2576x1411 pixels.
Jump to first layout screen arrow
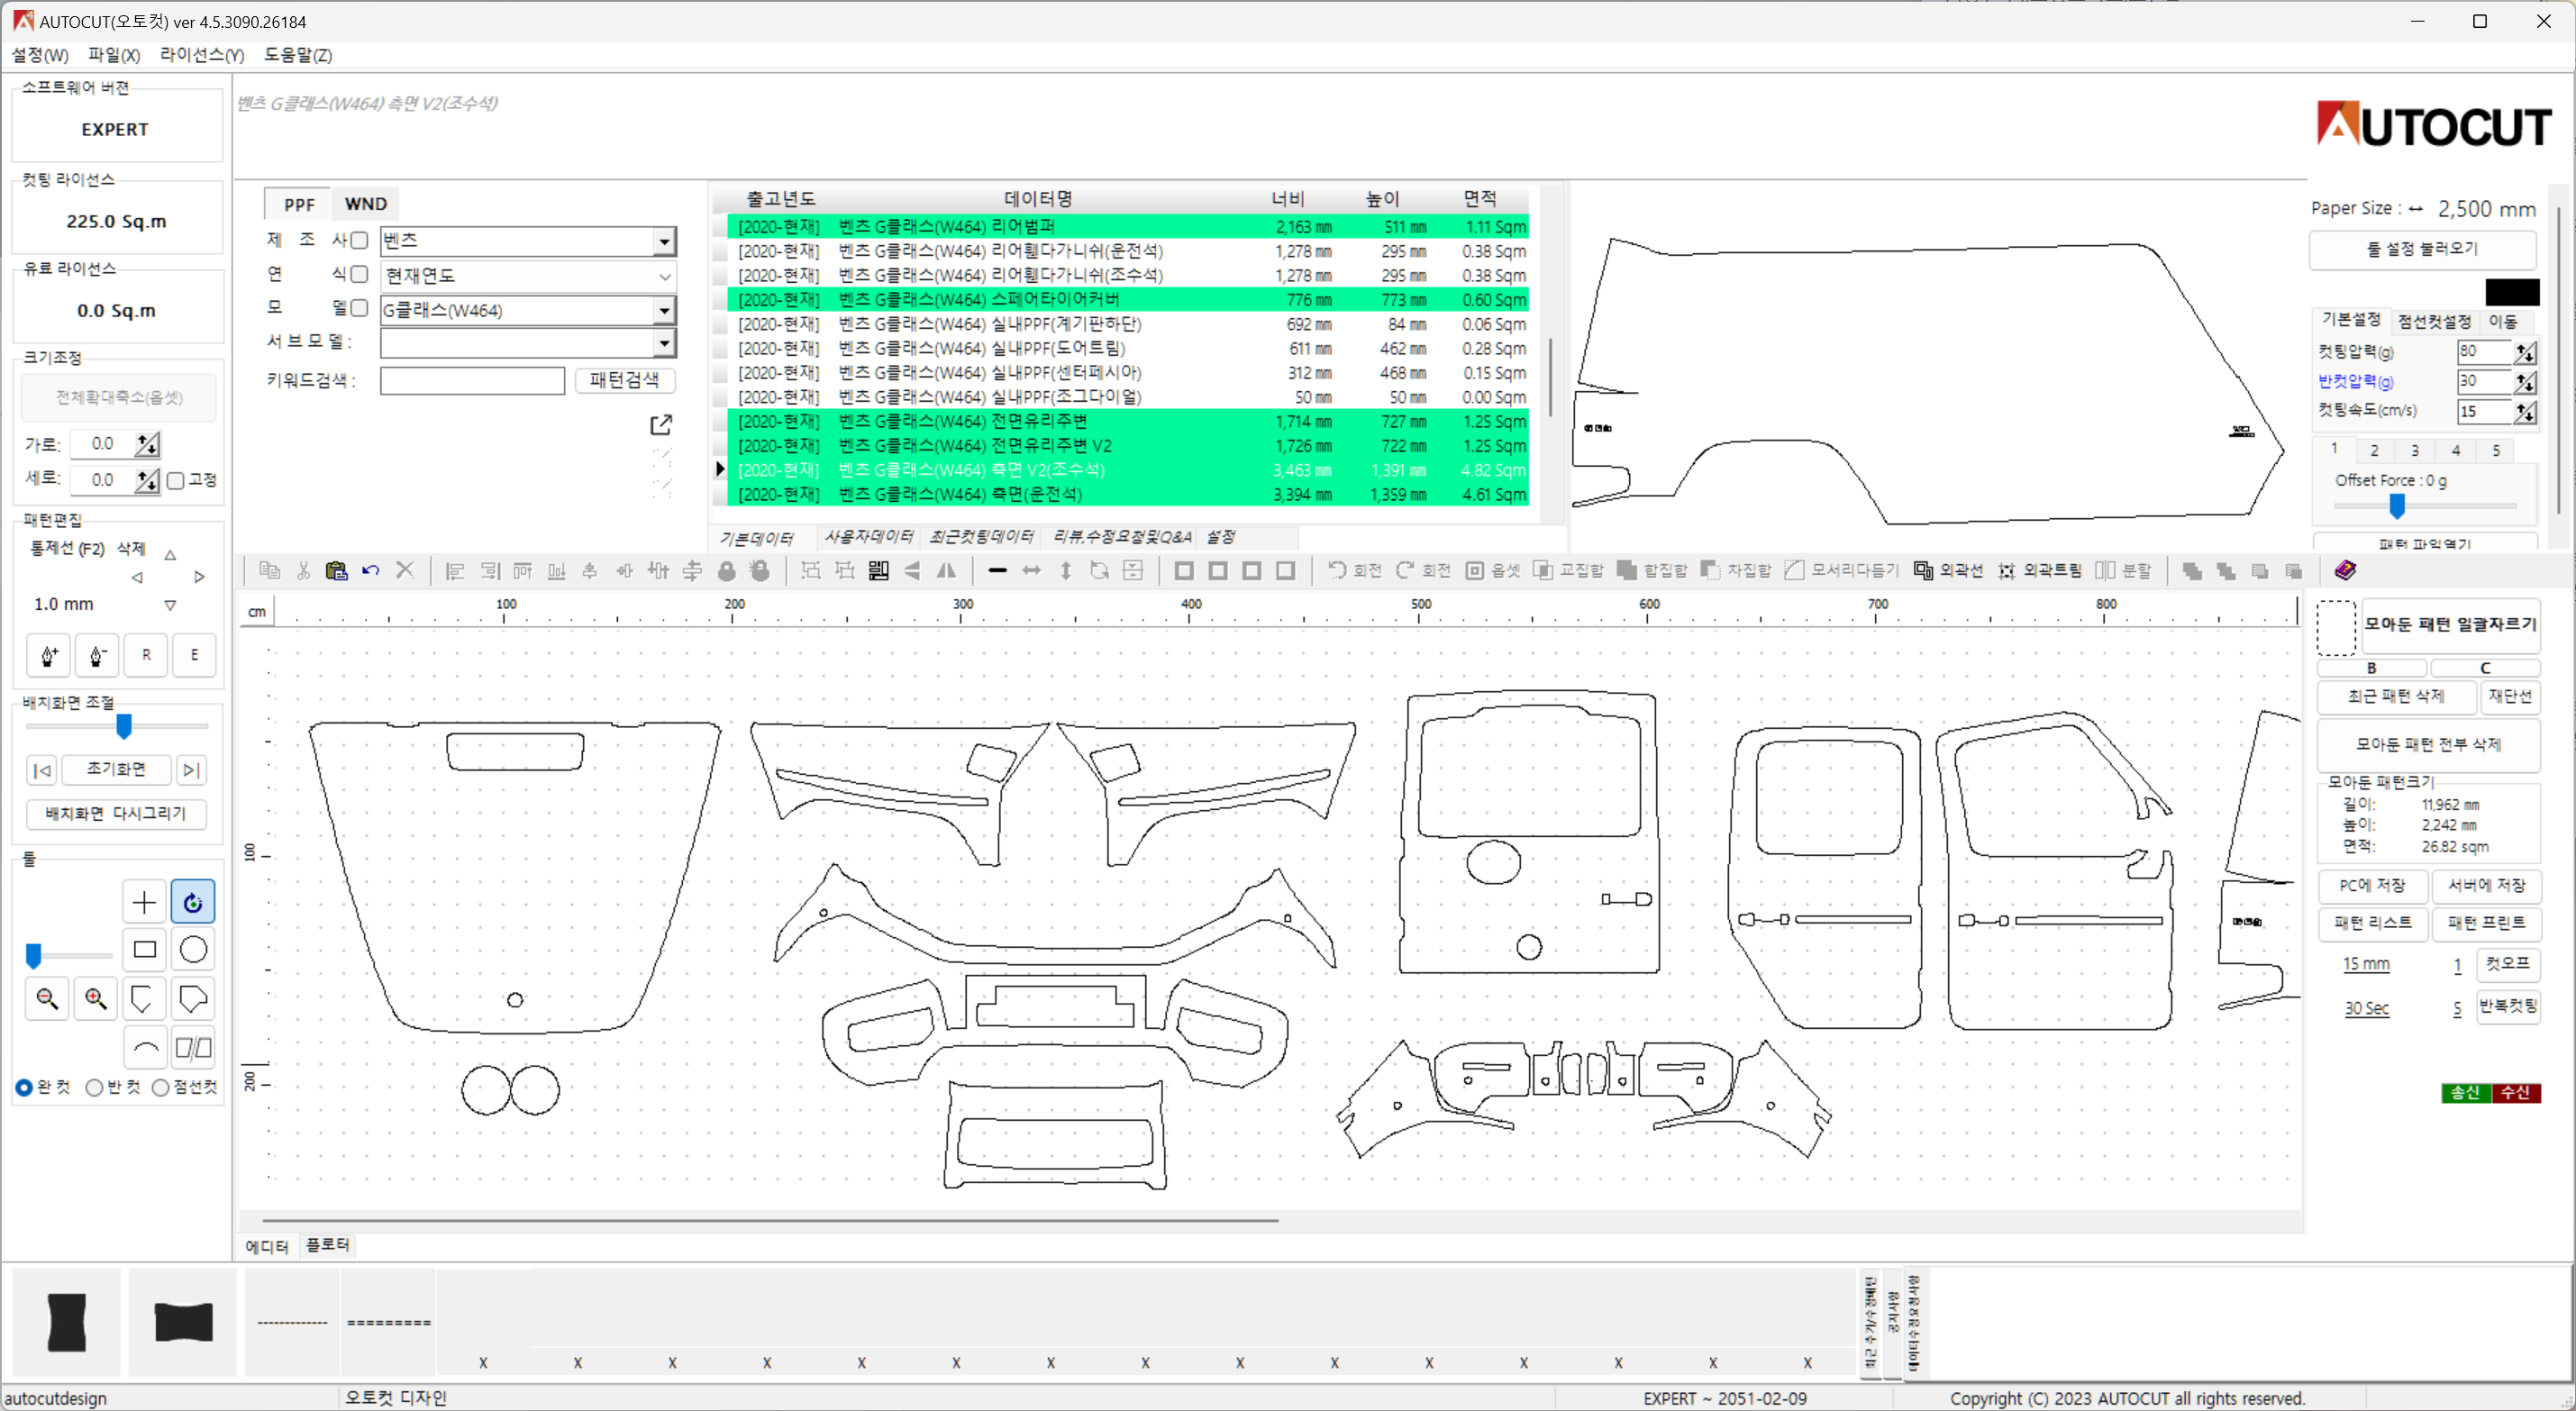[42, 770]
